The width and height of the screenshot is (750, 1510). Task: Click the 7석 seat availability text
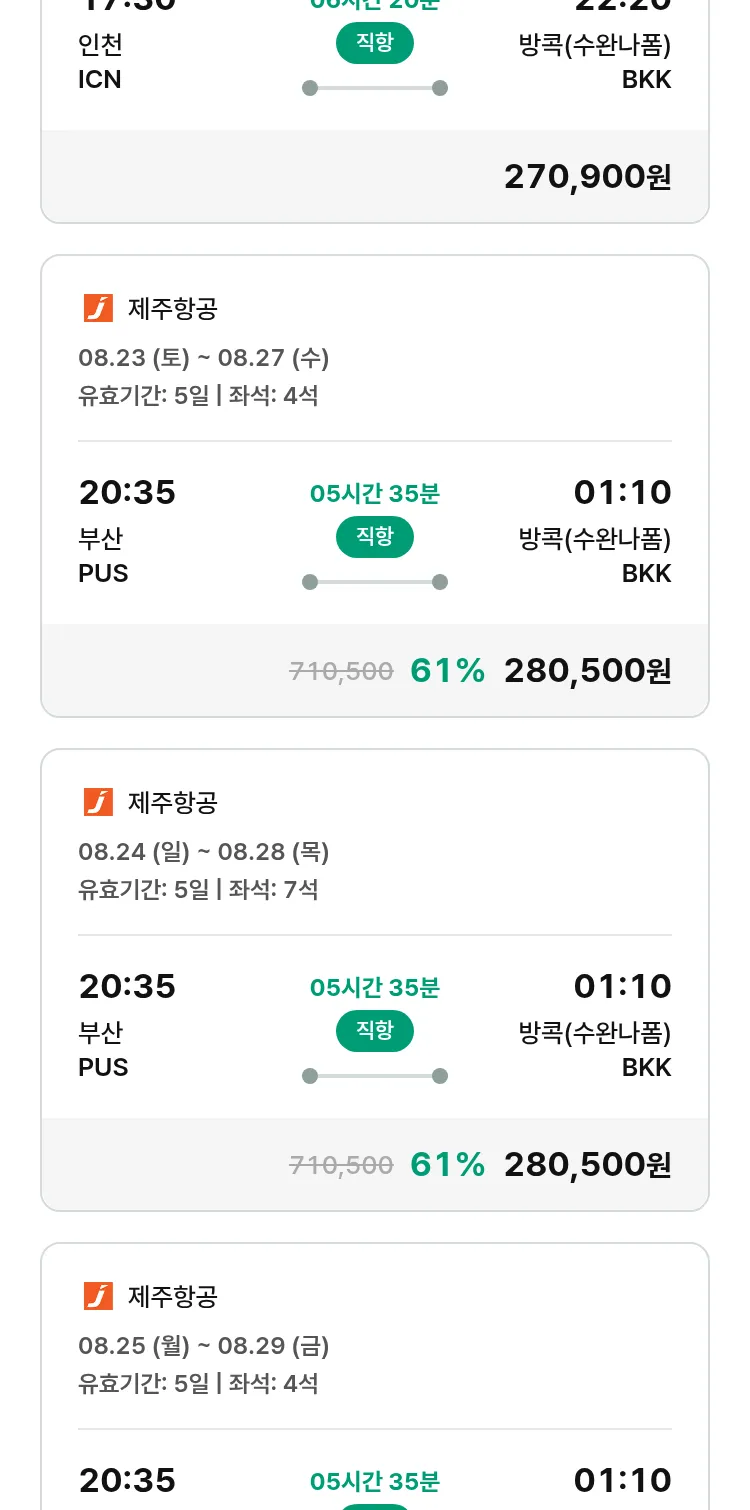[300, 889]
